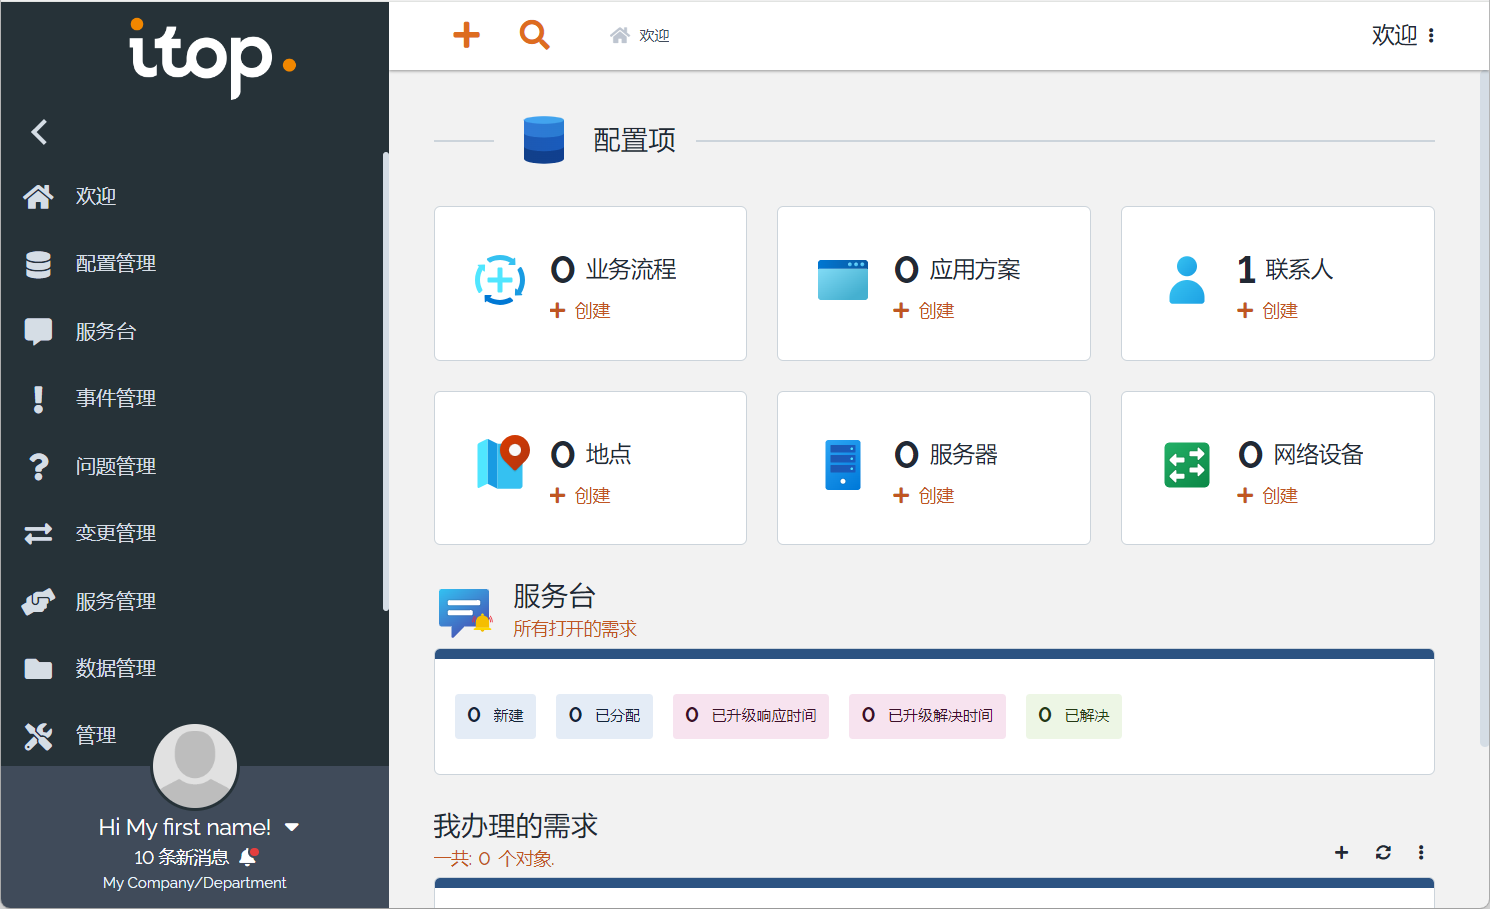Open 配置管理 in the sidebar
Screen dimensions: 1490x909
115,264
